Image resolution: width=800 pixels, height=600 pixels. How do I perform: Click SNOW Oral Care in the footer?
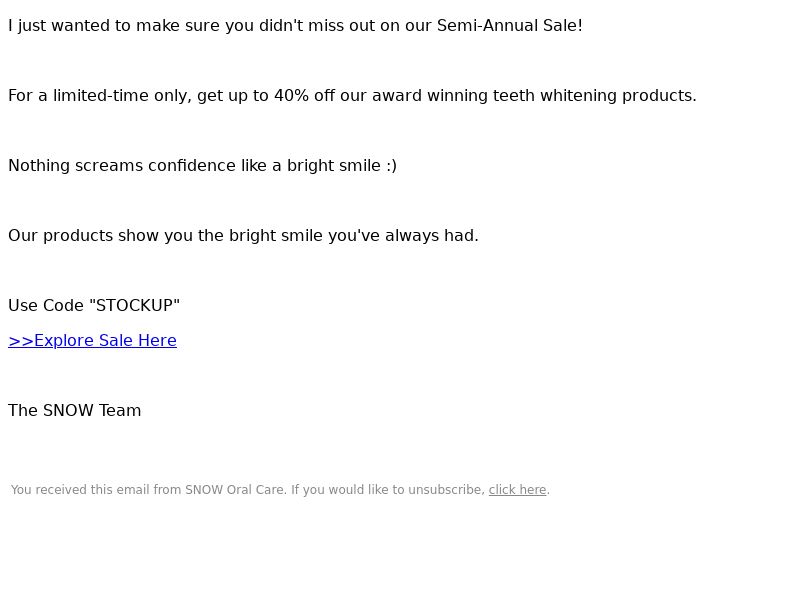[235, 490]
